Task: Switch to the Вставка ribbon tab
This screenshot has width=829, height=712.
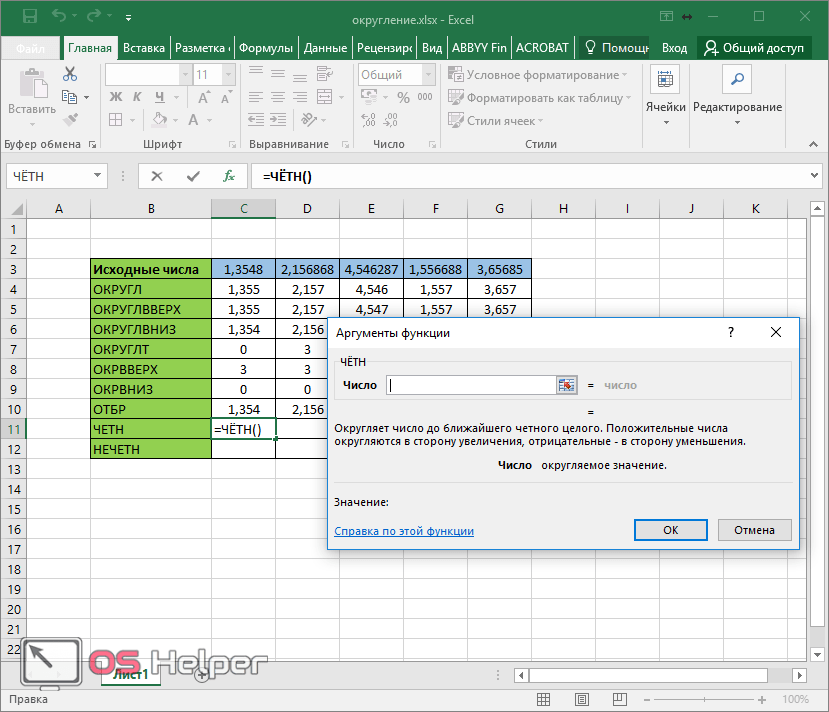Action: (144, 48)
